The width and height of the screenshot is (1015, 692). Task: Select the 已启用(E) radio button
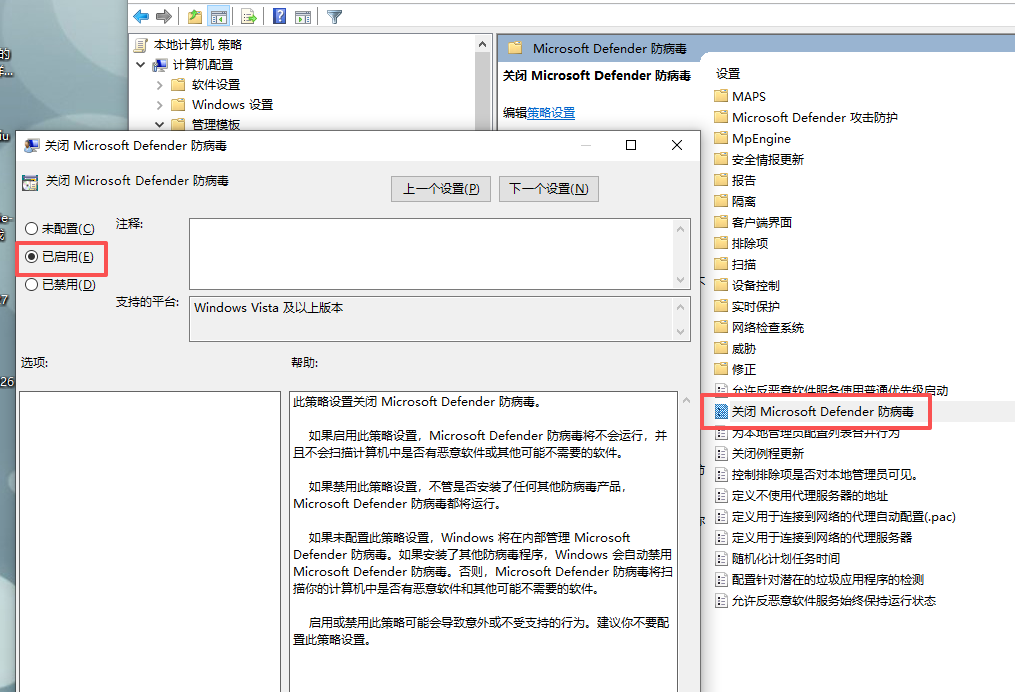pos(31,256)
